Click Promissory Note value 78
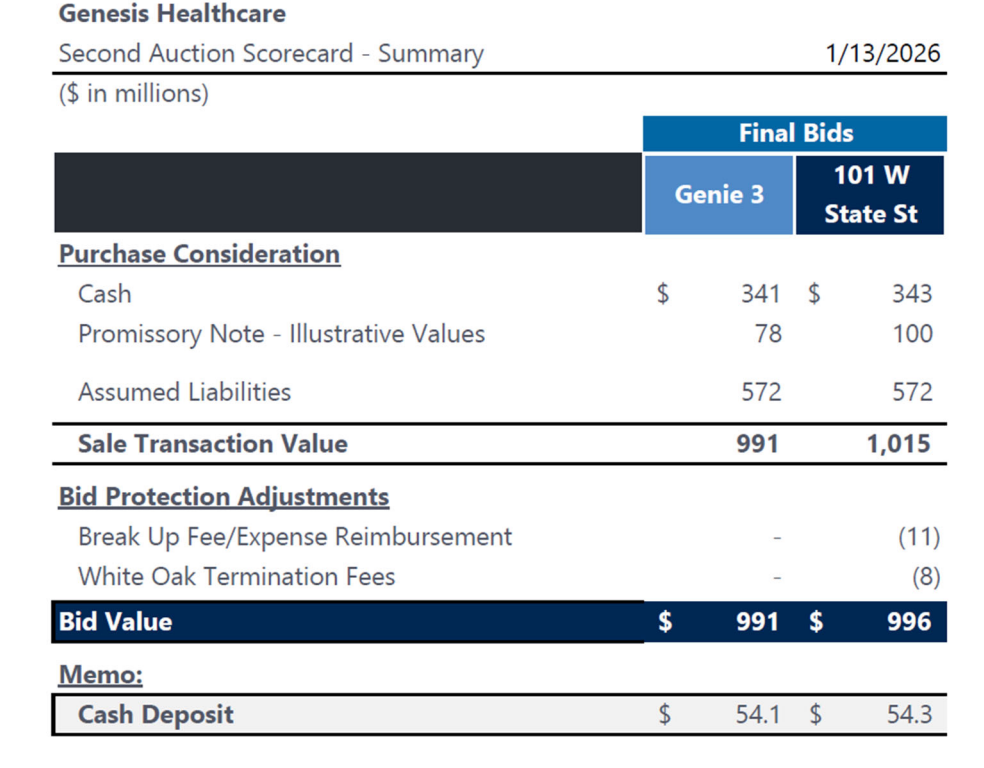984x768 pixels. (x=767, y=334)
